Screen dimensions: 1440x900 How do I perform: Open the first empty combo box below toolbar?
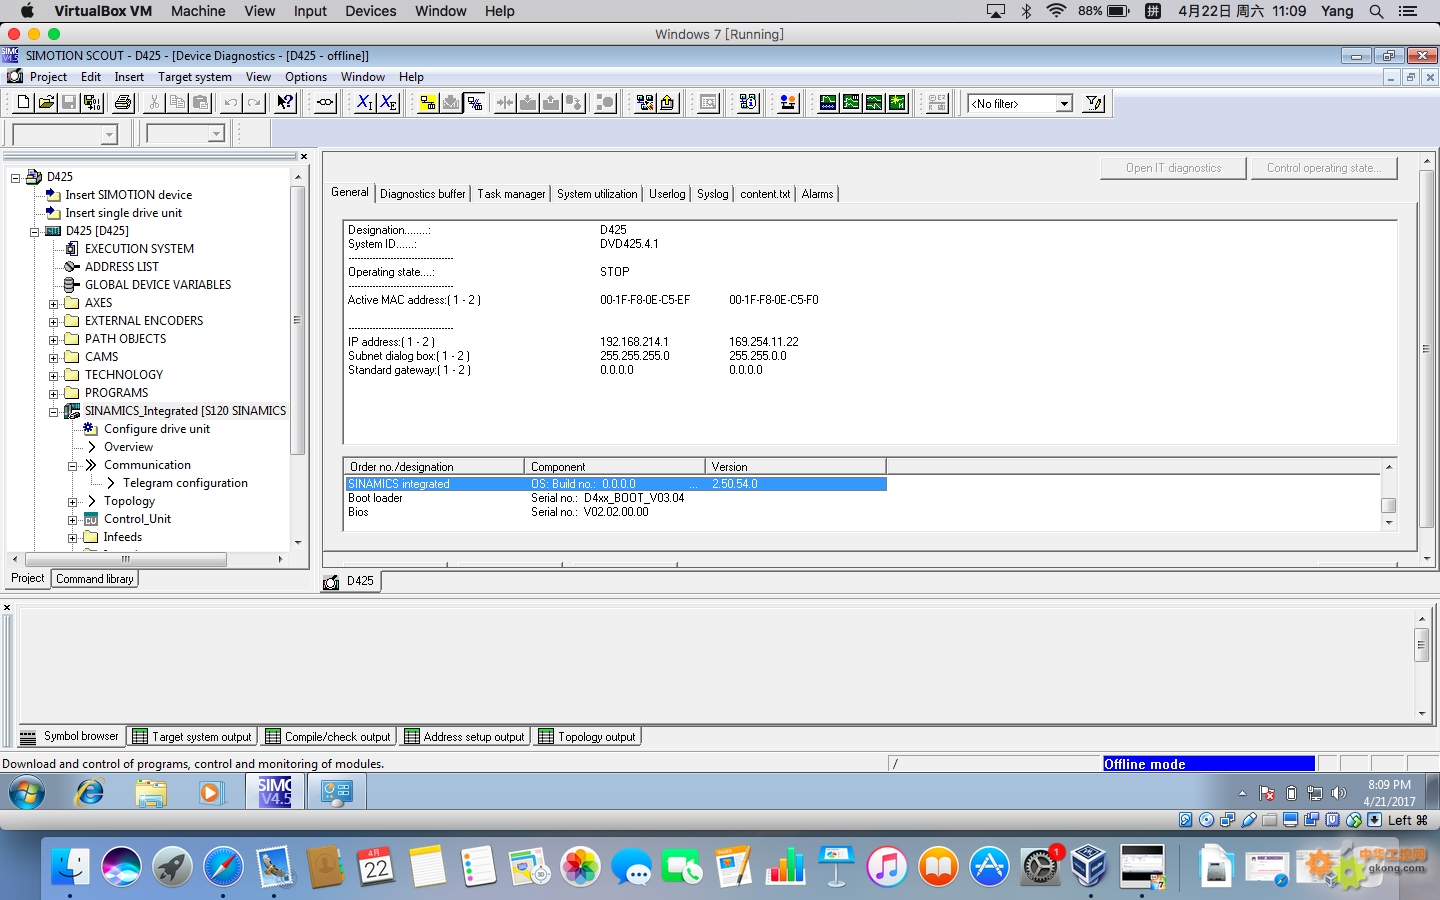point(110,134)
